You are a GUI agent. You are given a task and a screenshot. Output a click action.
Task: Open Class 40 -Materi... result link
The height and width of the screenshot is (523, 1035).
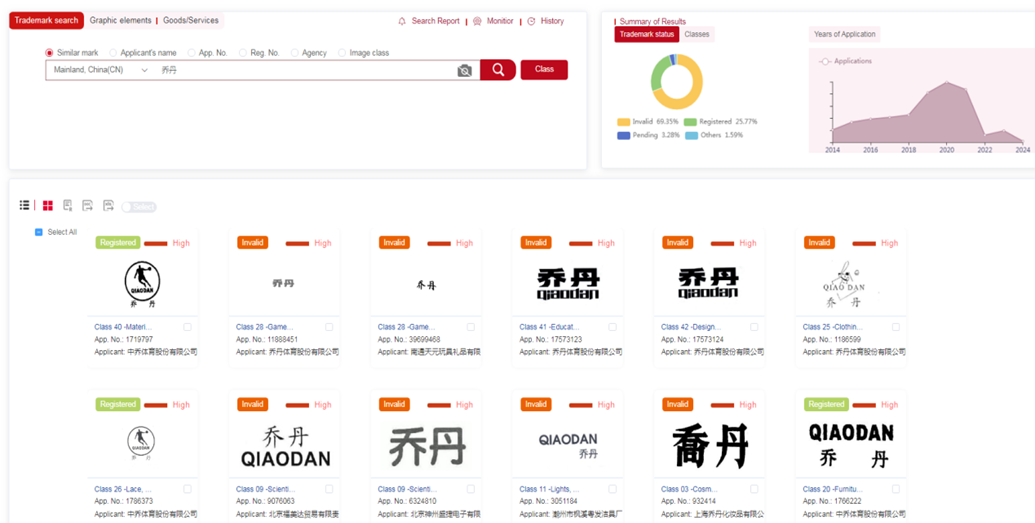click(x=123, y=327)
